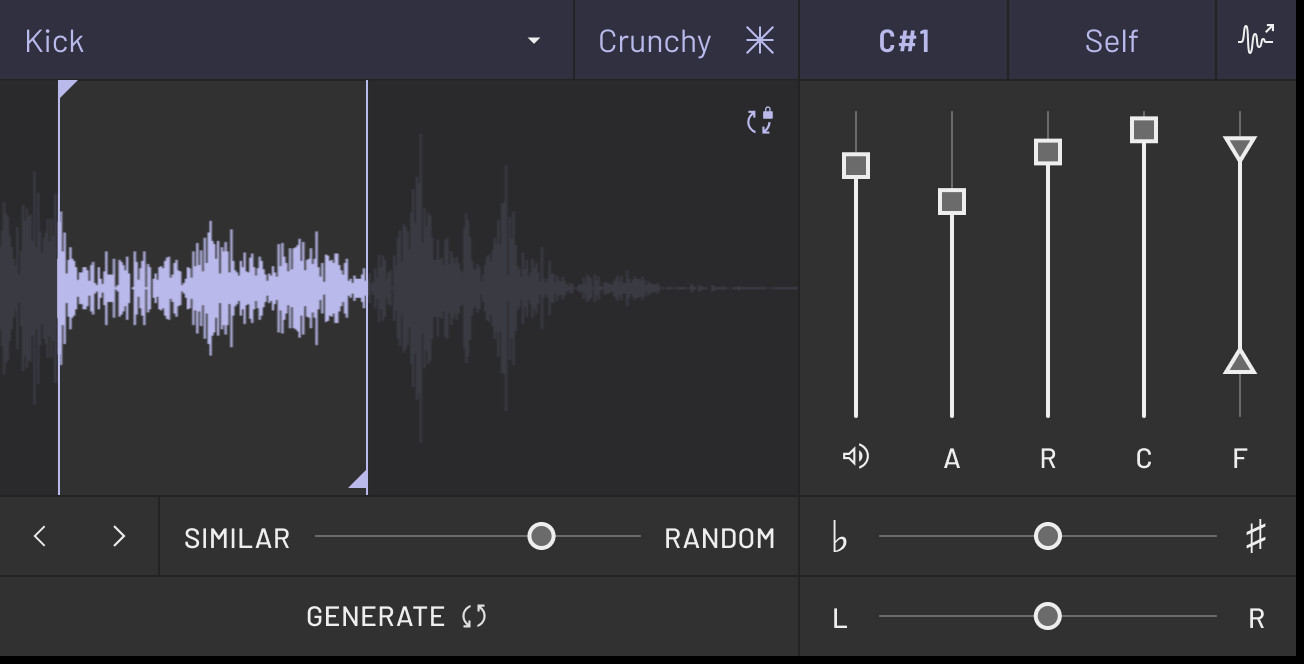Click the asterisk icon next to Crunchy
Viewport: 1304px width, 664px height.
click(760, 41)
